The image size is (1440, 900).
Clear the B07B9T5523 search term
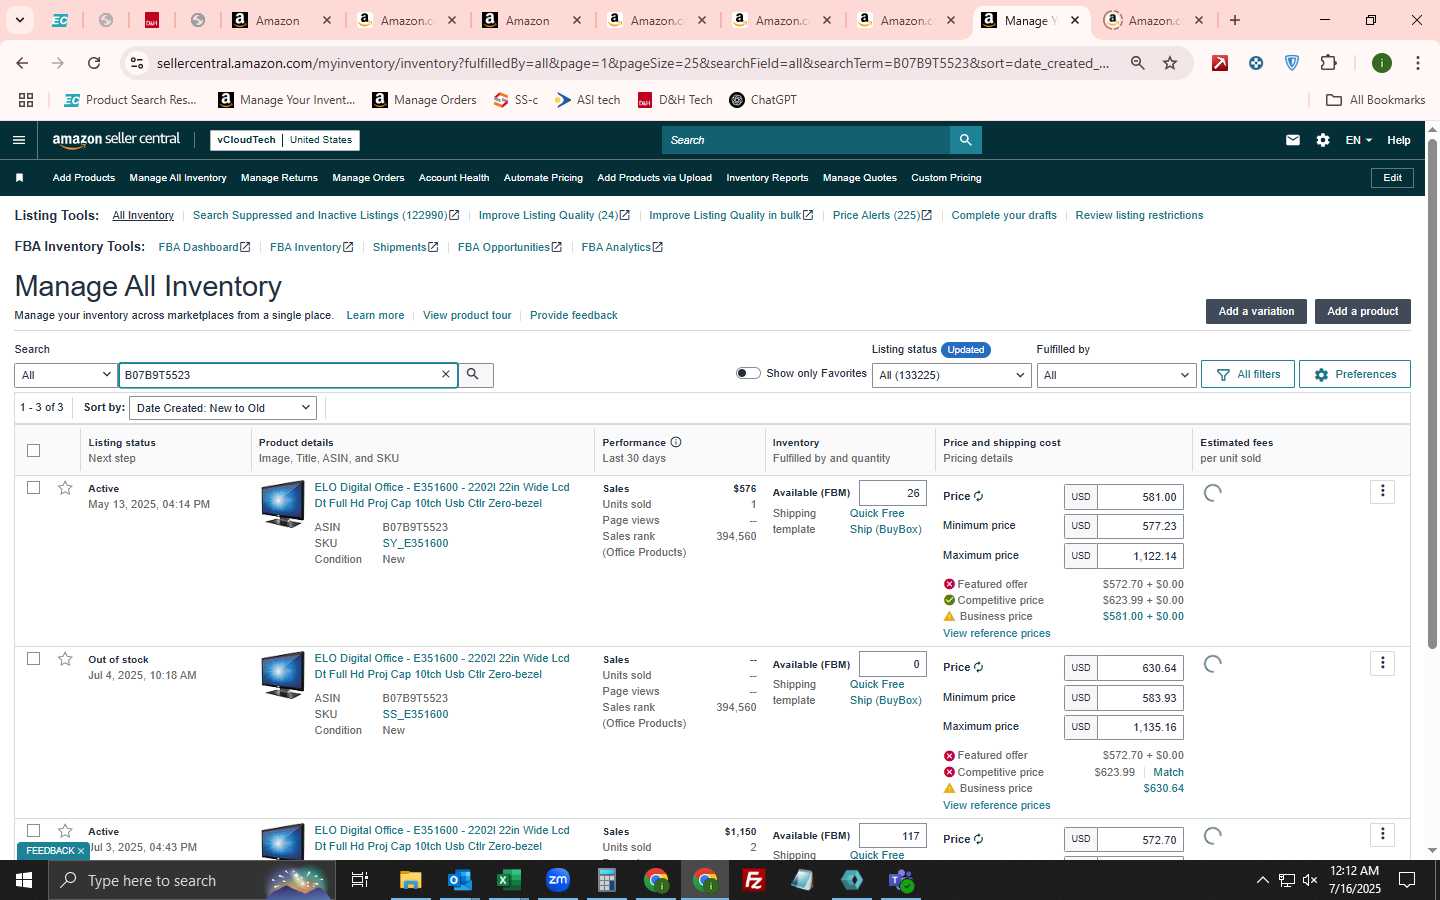tap(446, 374)
